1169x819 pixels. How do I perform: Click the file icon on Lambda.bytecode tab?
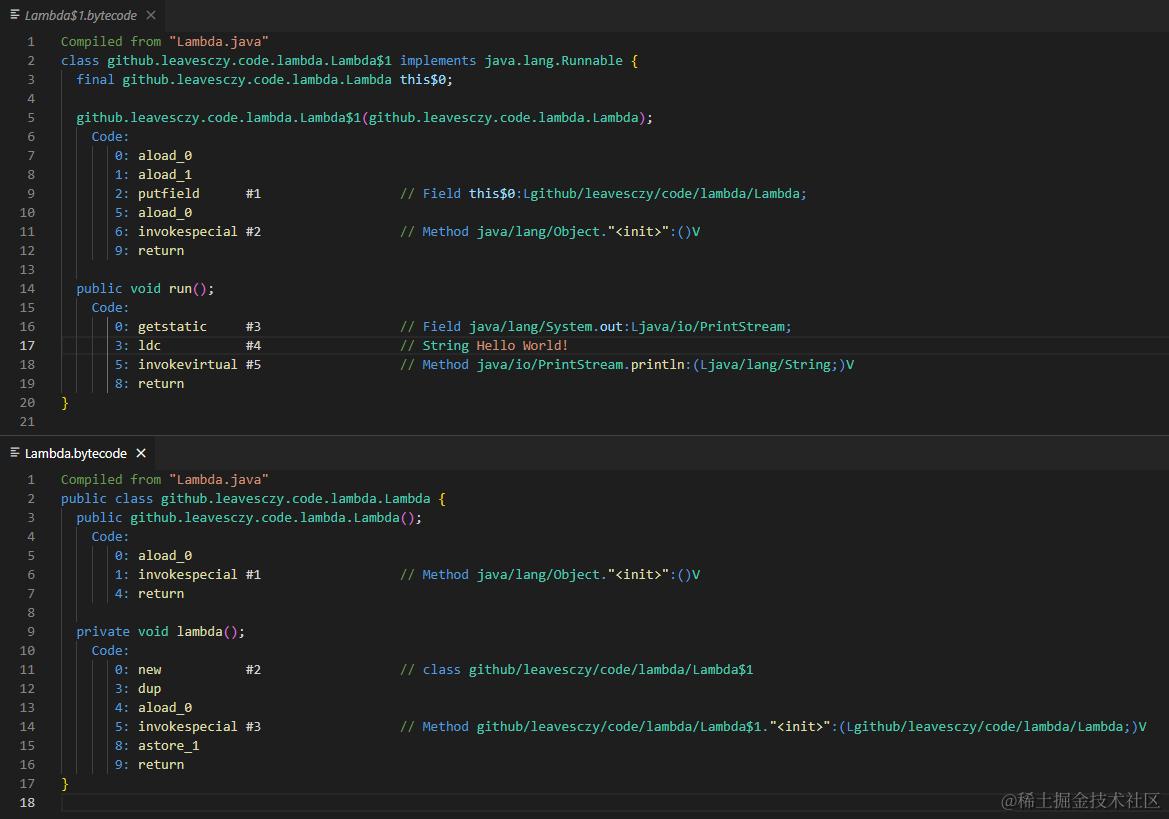[x=15, y=452]
